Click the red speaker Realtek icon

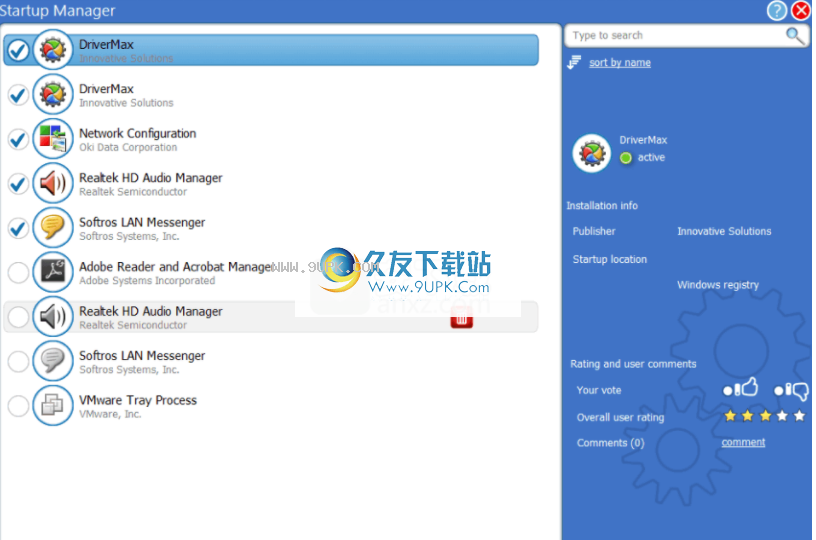53,183
